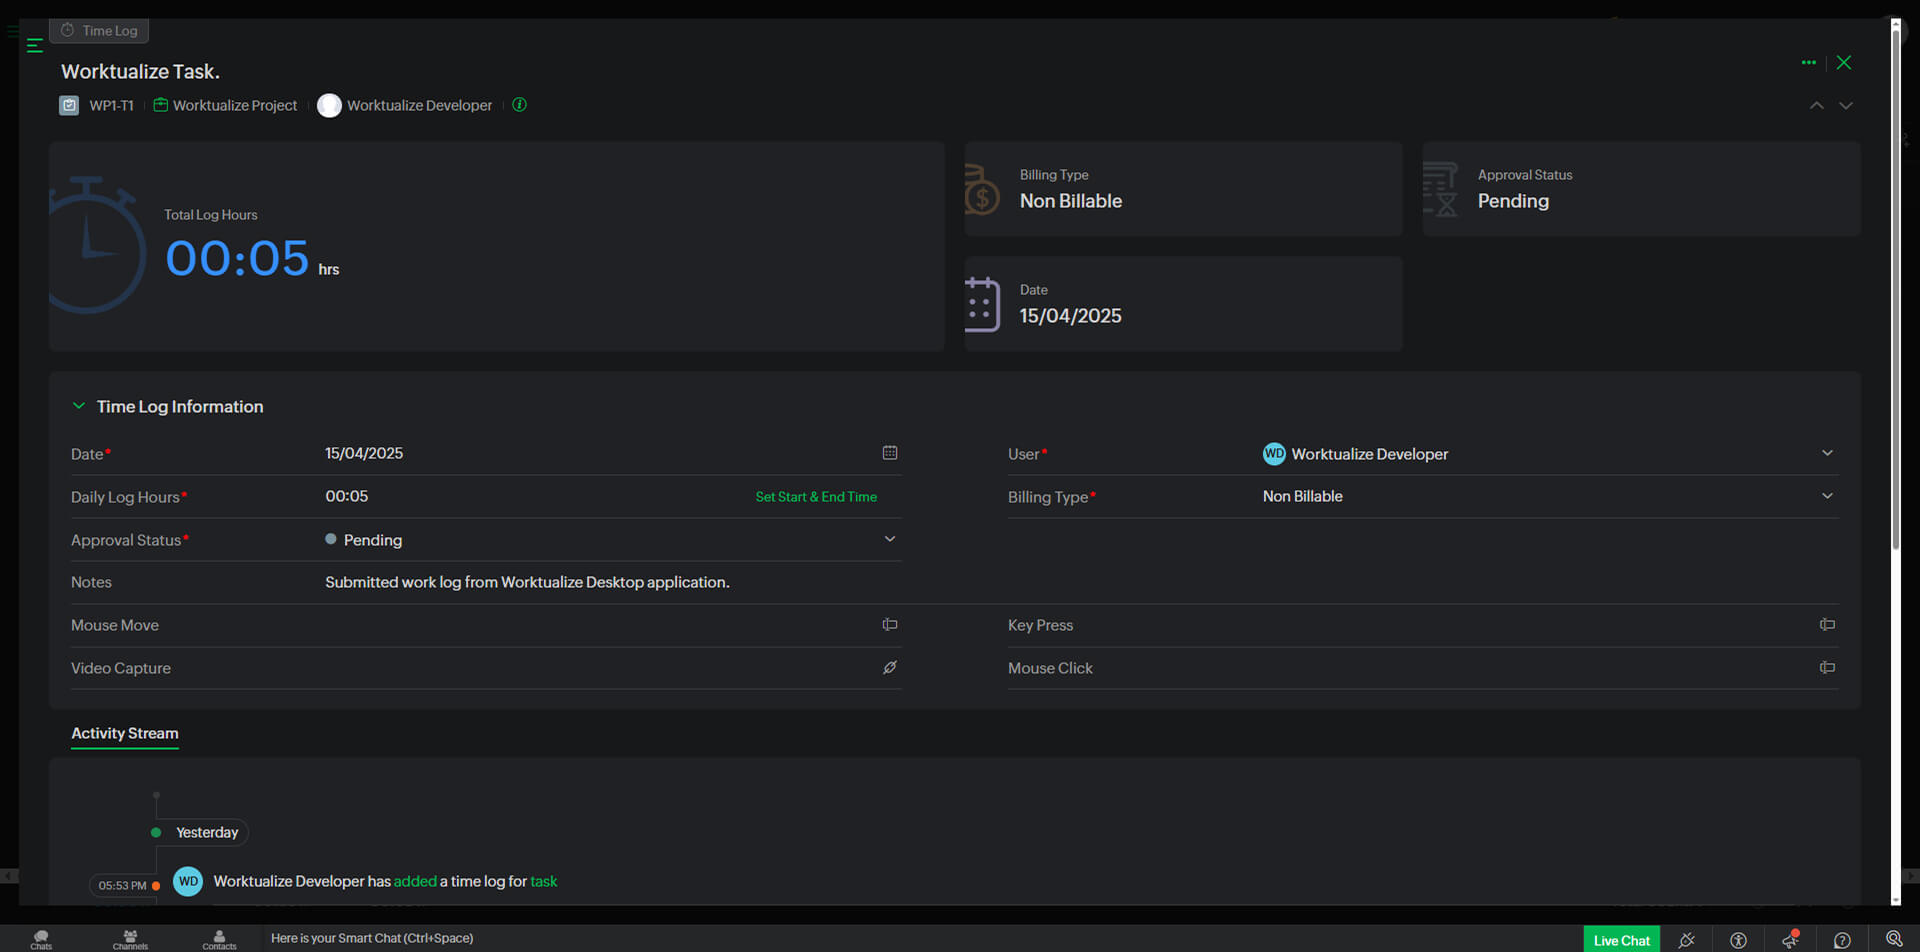Click the accessibility icon in bottom bar
The image size is (1920, 952).
coord(1738,940)
